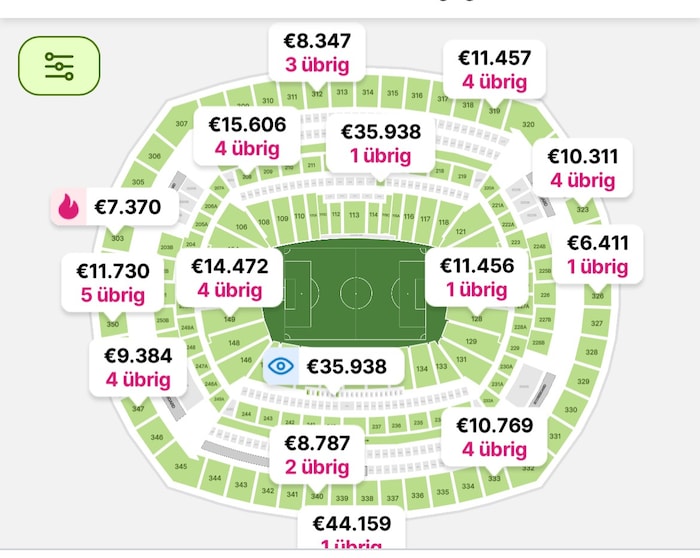Select the €8.347 price tag with 3 übrig

[x=317, y=53]
